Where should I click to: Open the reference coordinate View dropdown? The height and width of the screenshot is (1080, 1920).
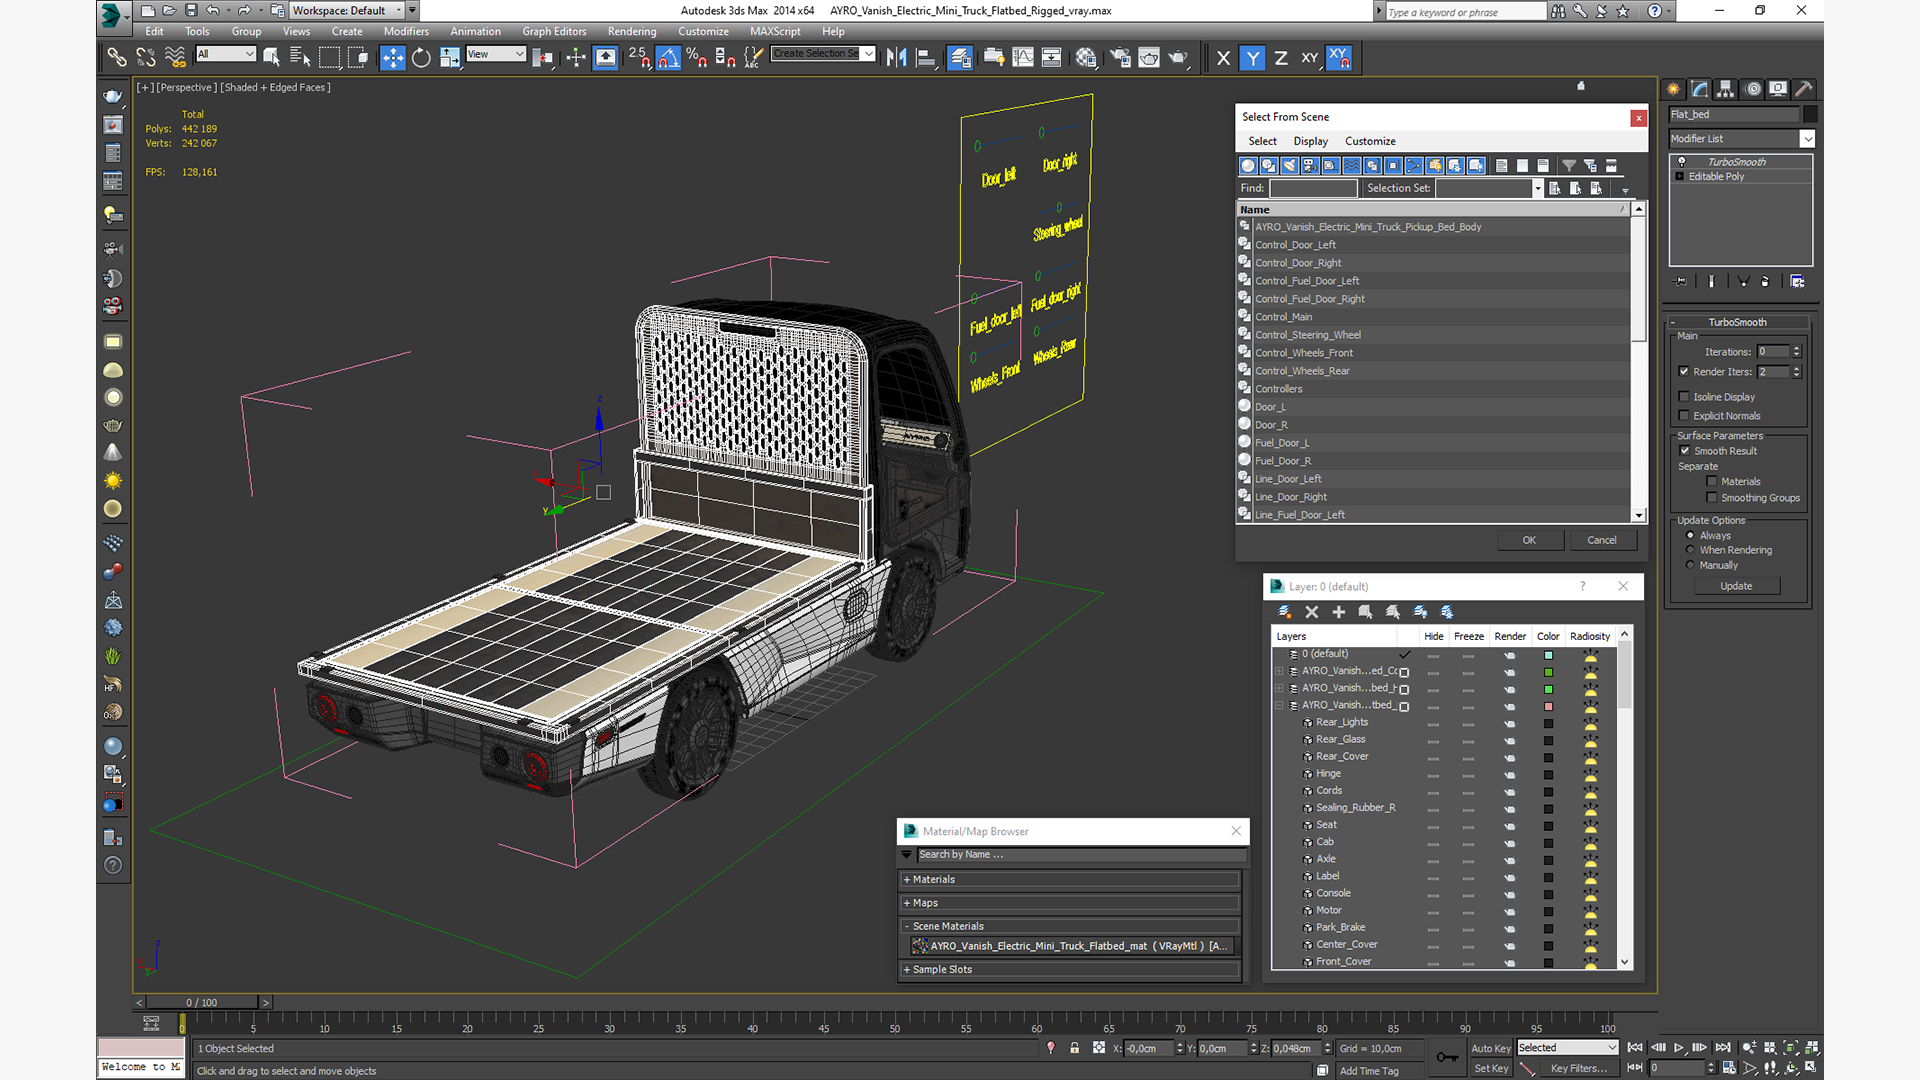[x=496, y=54]
